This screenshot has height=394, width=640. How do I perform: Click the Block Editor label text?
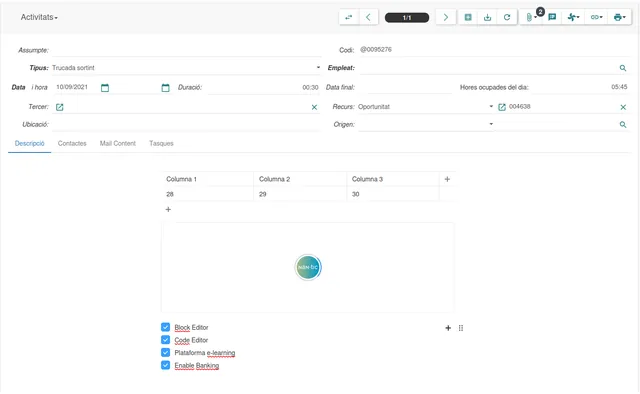pyautogui.click(x=191, y=327)
